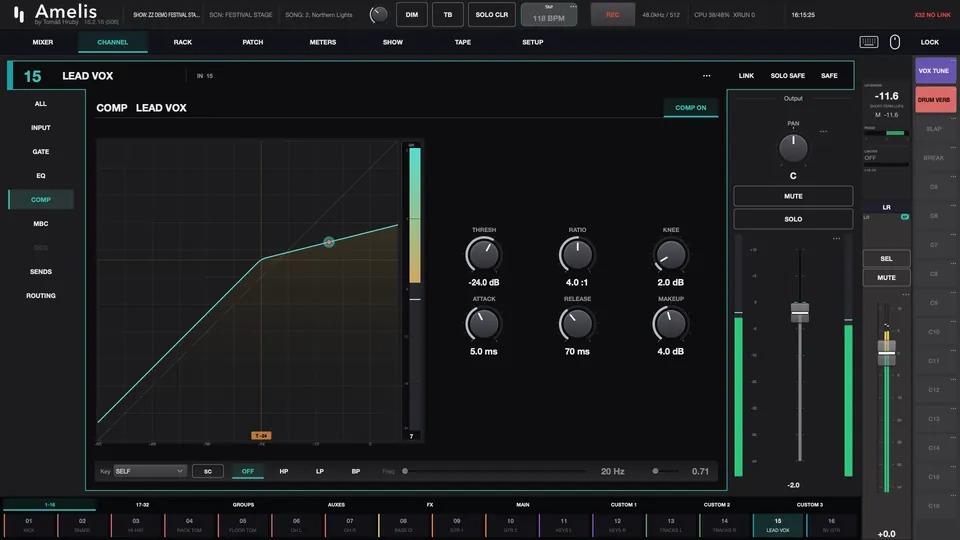This screenshot has height=540, width=960.
Task: Trigger VOX TUNE custom button
Action: [x=935, y=70]
